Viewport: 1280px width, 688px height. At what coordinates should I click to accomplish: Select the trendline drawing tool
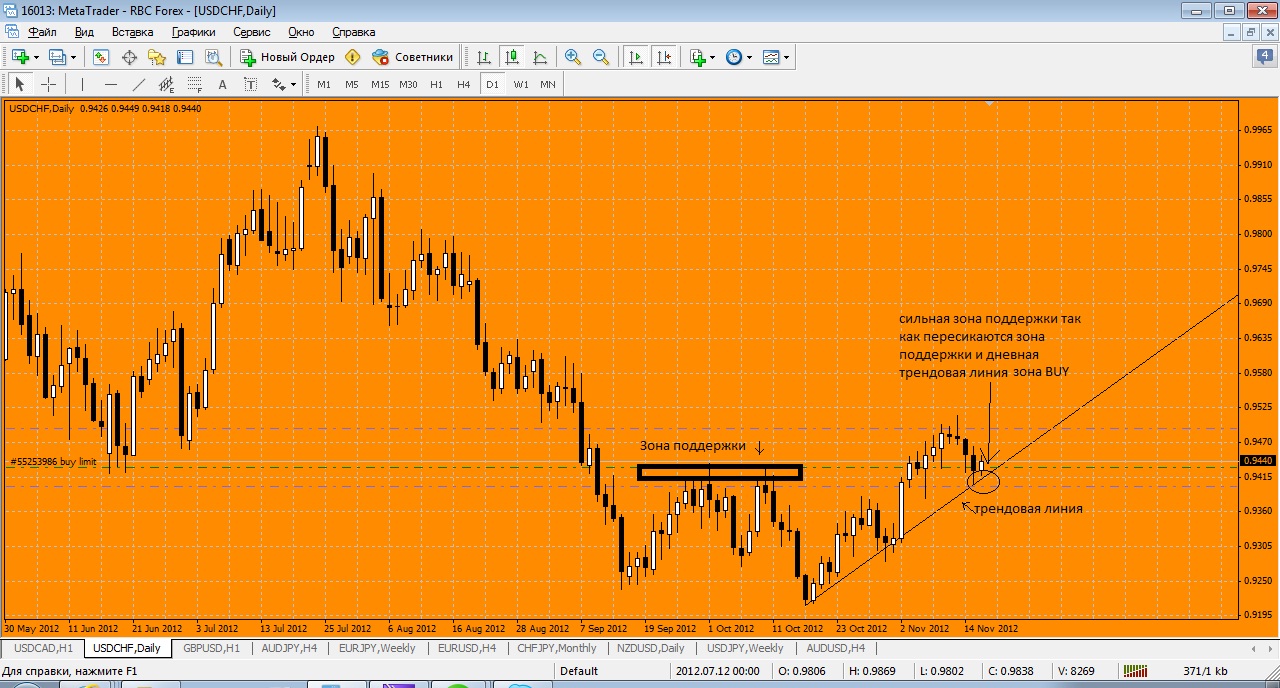[x=138, y=85]
